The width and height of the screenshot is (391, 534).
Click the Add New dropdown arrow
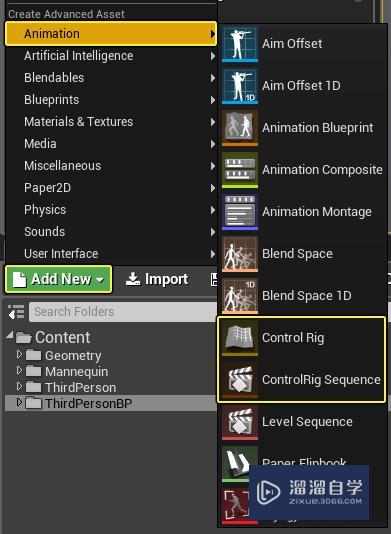(100, 281)
